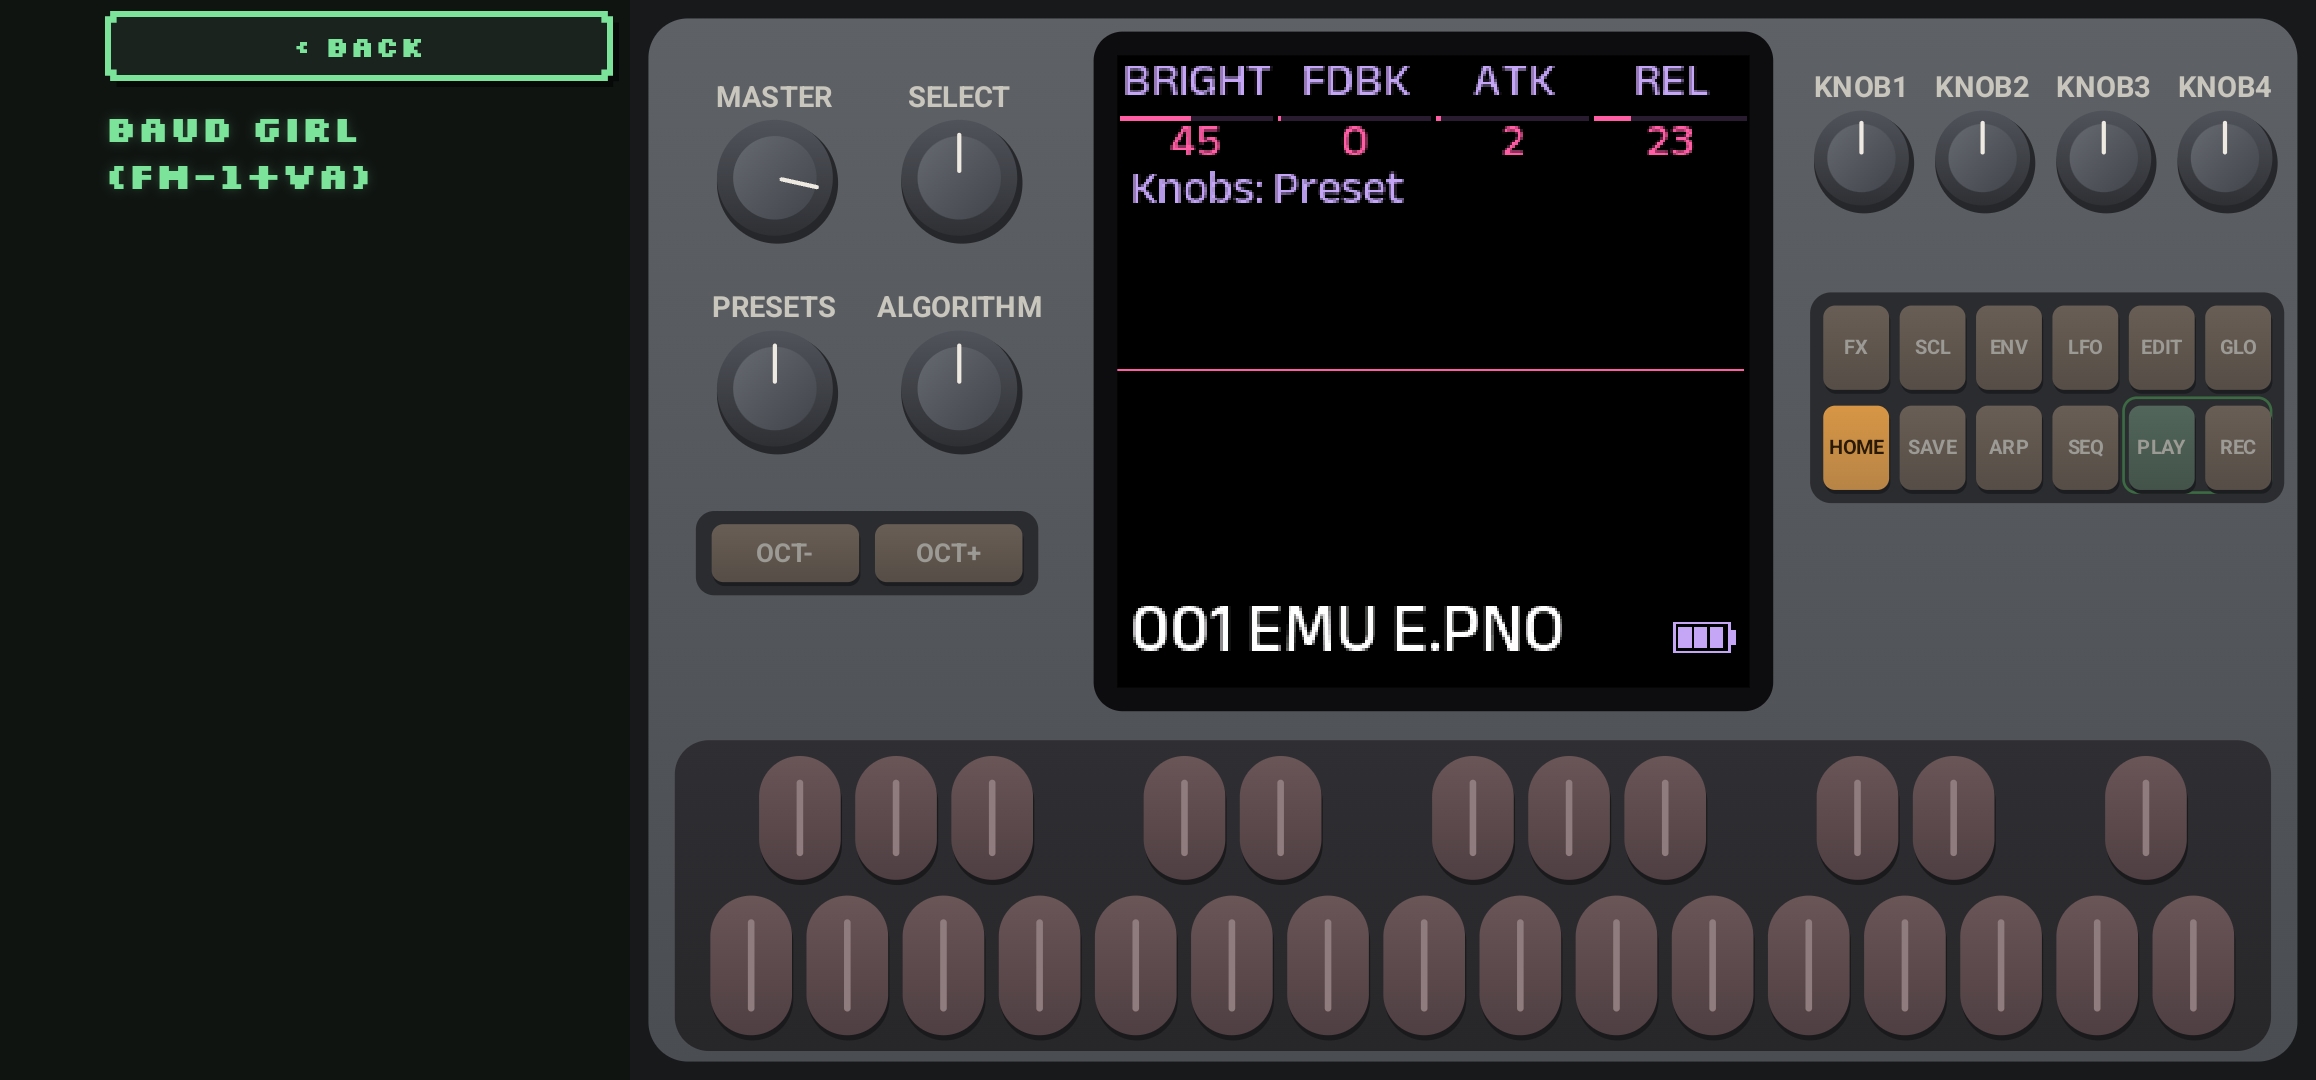Click the KNOB2 dial
This screenshot has width=2316, height=1080.
pos(1983,161)
